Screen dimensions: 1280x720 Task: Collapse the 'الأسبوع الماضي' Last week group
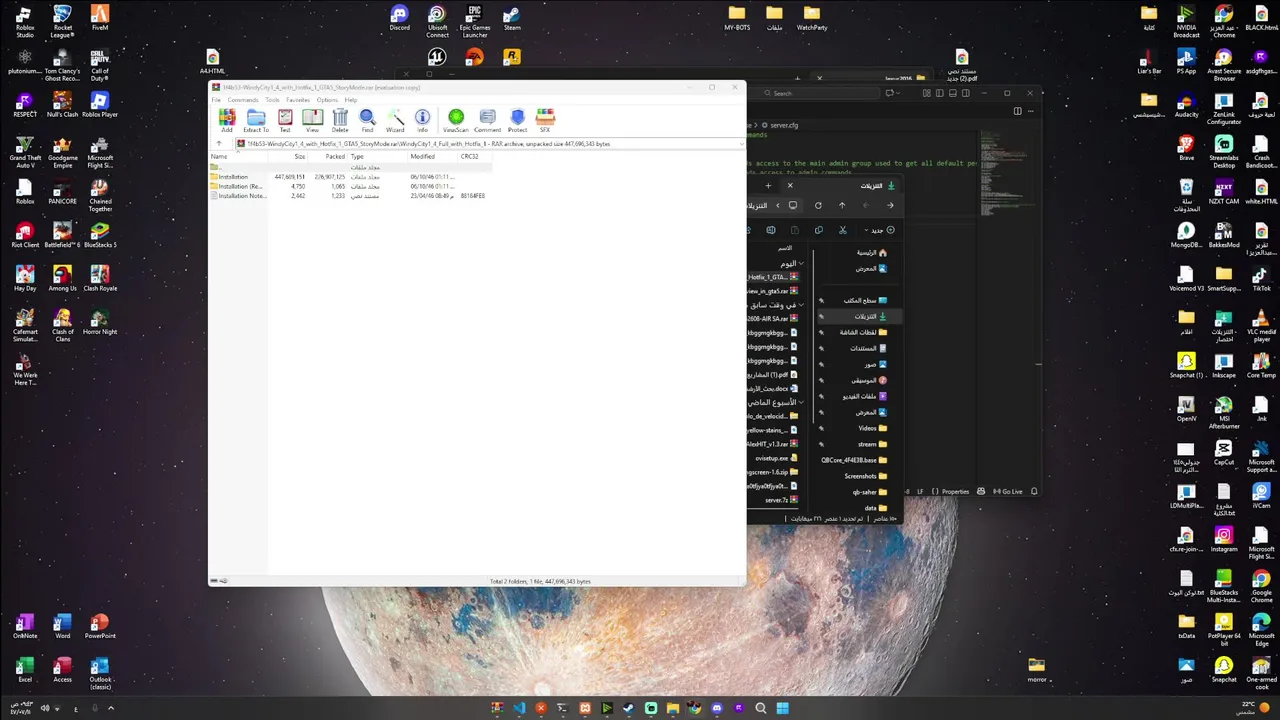[x=802, y=402]
